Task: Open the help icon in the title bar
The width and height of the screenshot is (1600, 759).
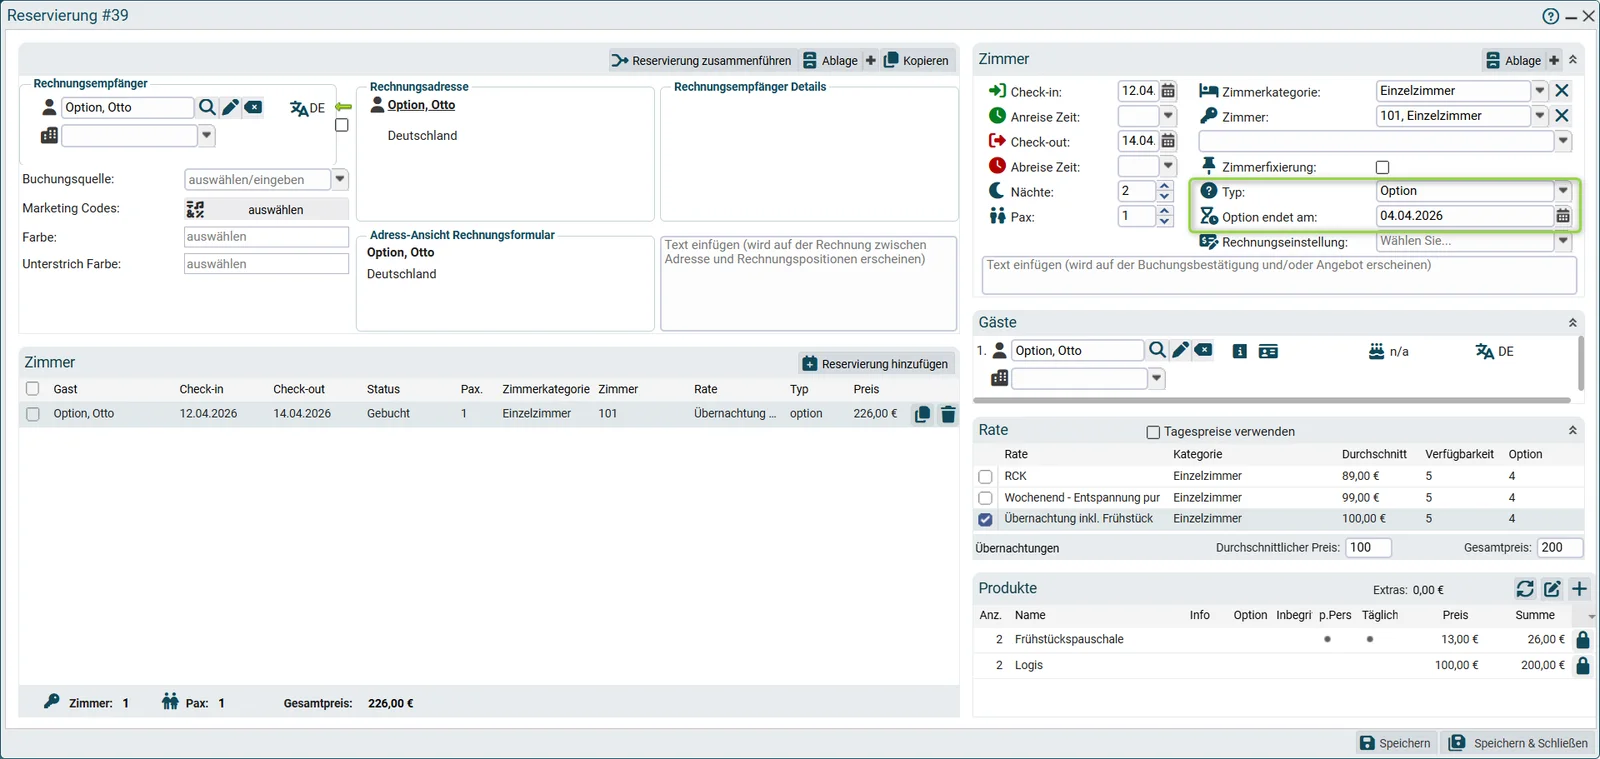Action: point(1550,16)
